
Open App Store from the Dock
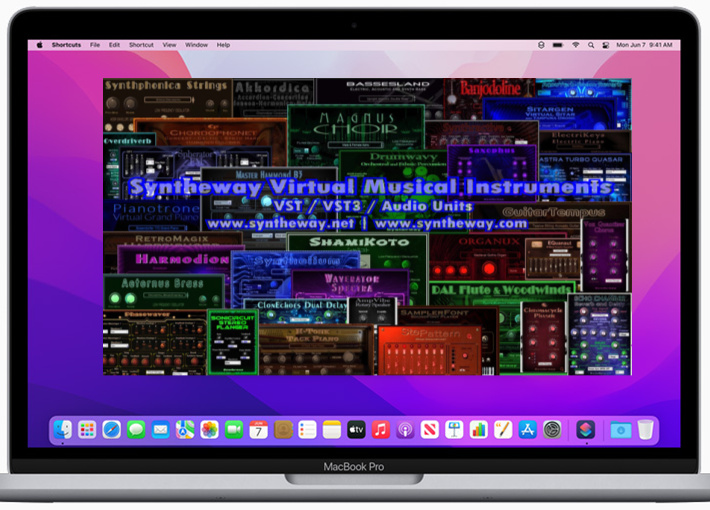tap(528, 429)
